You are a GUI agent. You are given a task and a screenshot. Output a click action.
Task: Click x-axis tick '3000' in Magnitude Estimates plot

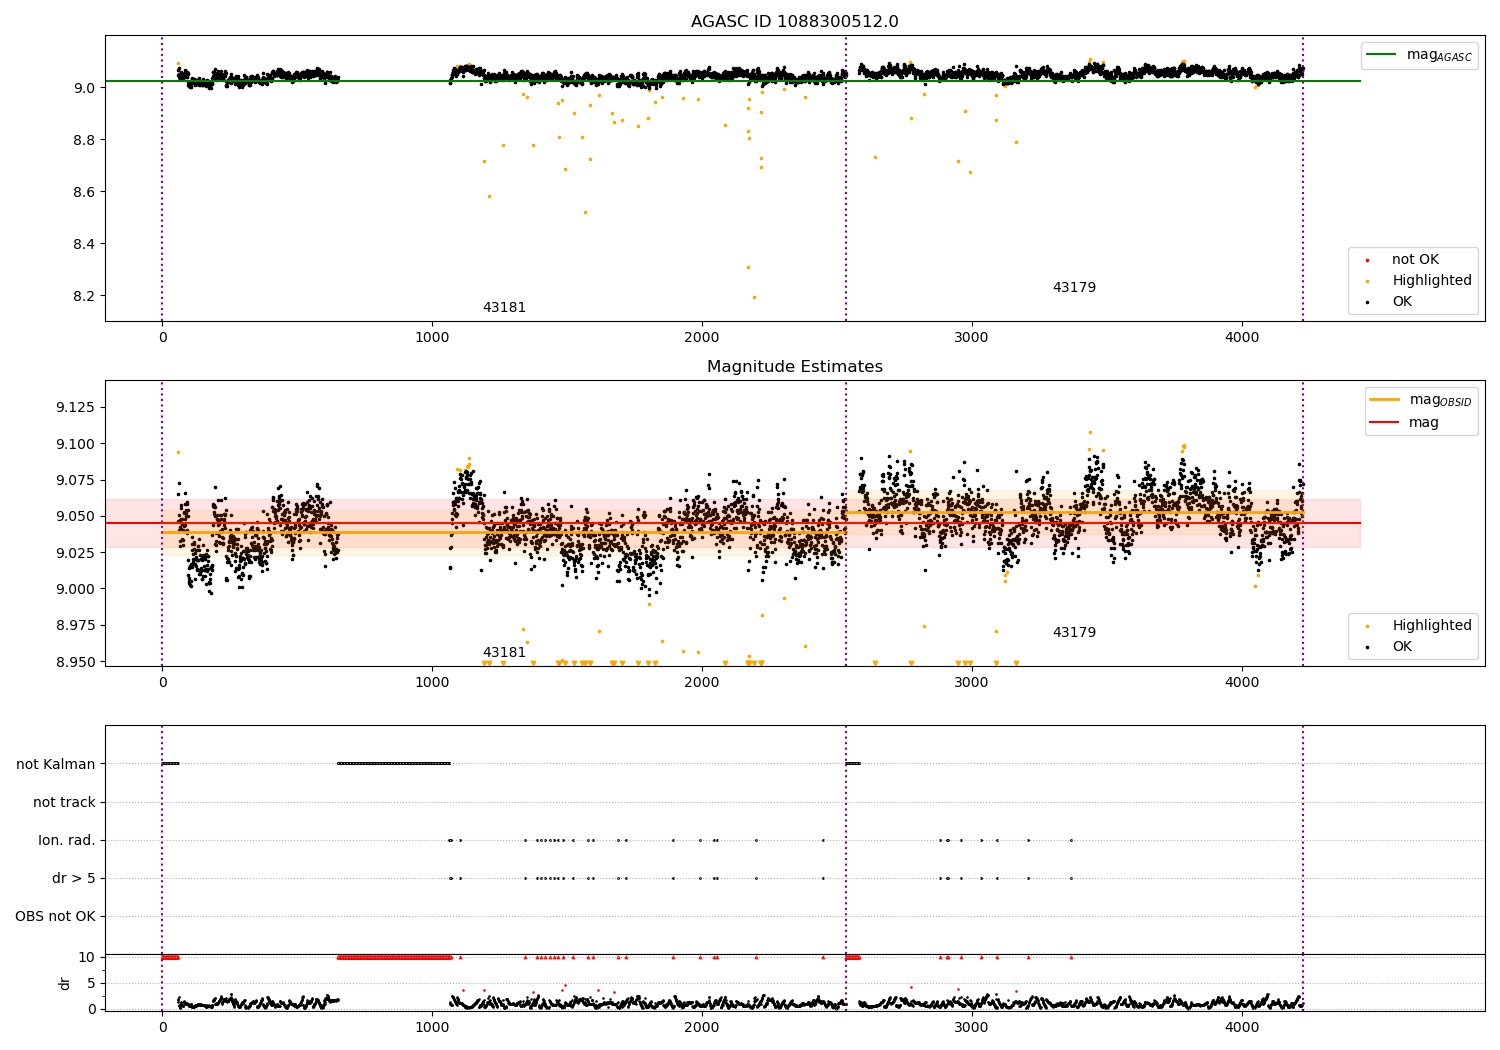pos(972,683)
